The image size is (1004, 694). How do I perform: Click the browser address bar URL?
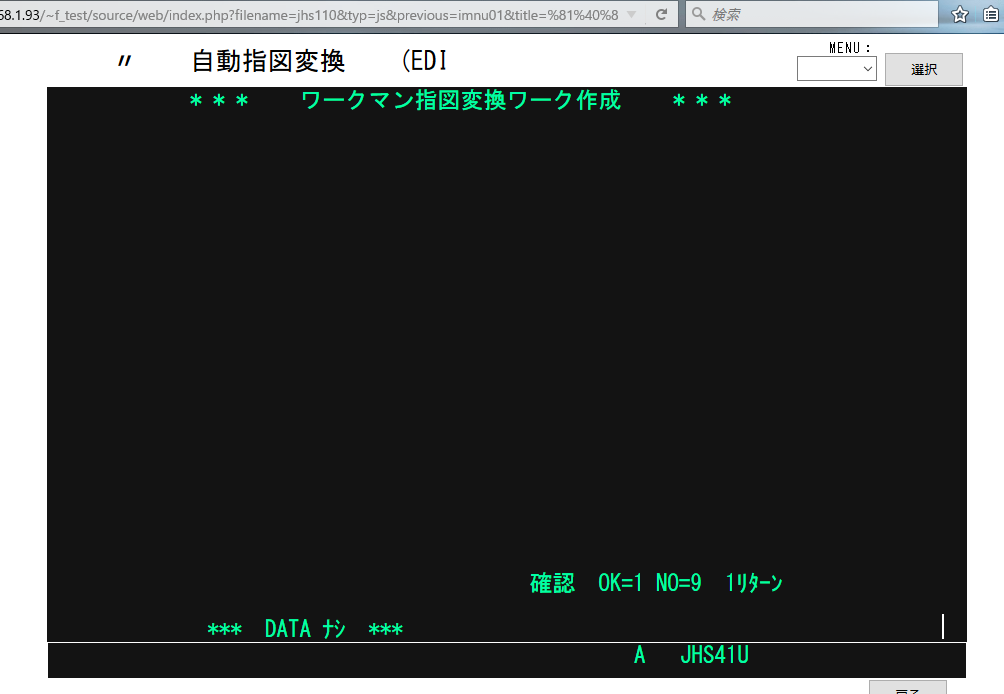coord(300,15)
